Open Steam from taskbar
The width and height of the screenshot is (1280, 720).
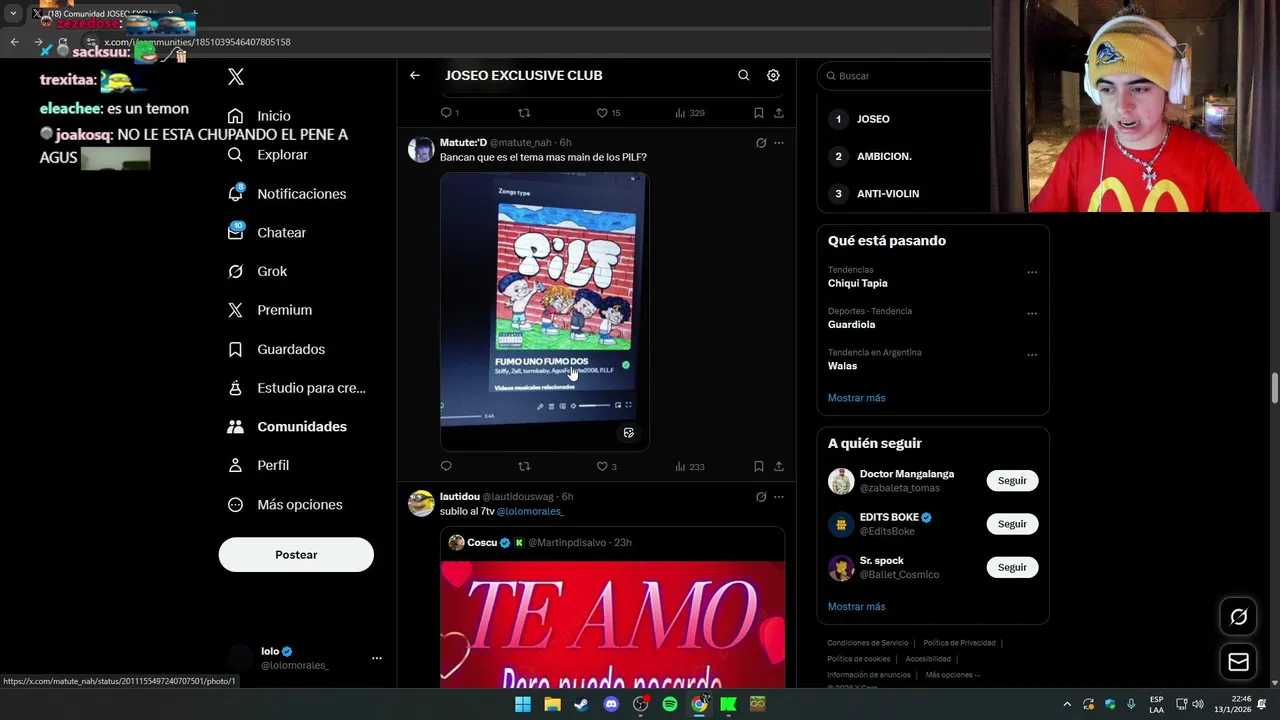pyautogui.click(x=581, y=704)
